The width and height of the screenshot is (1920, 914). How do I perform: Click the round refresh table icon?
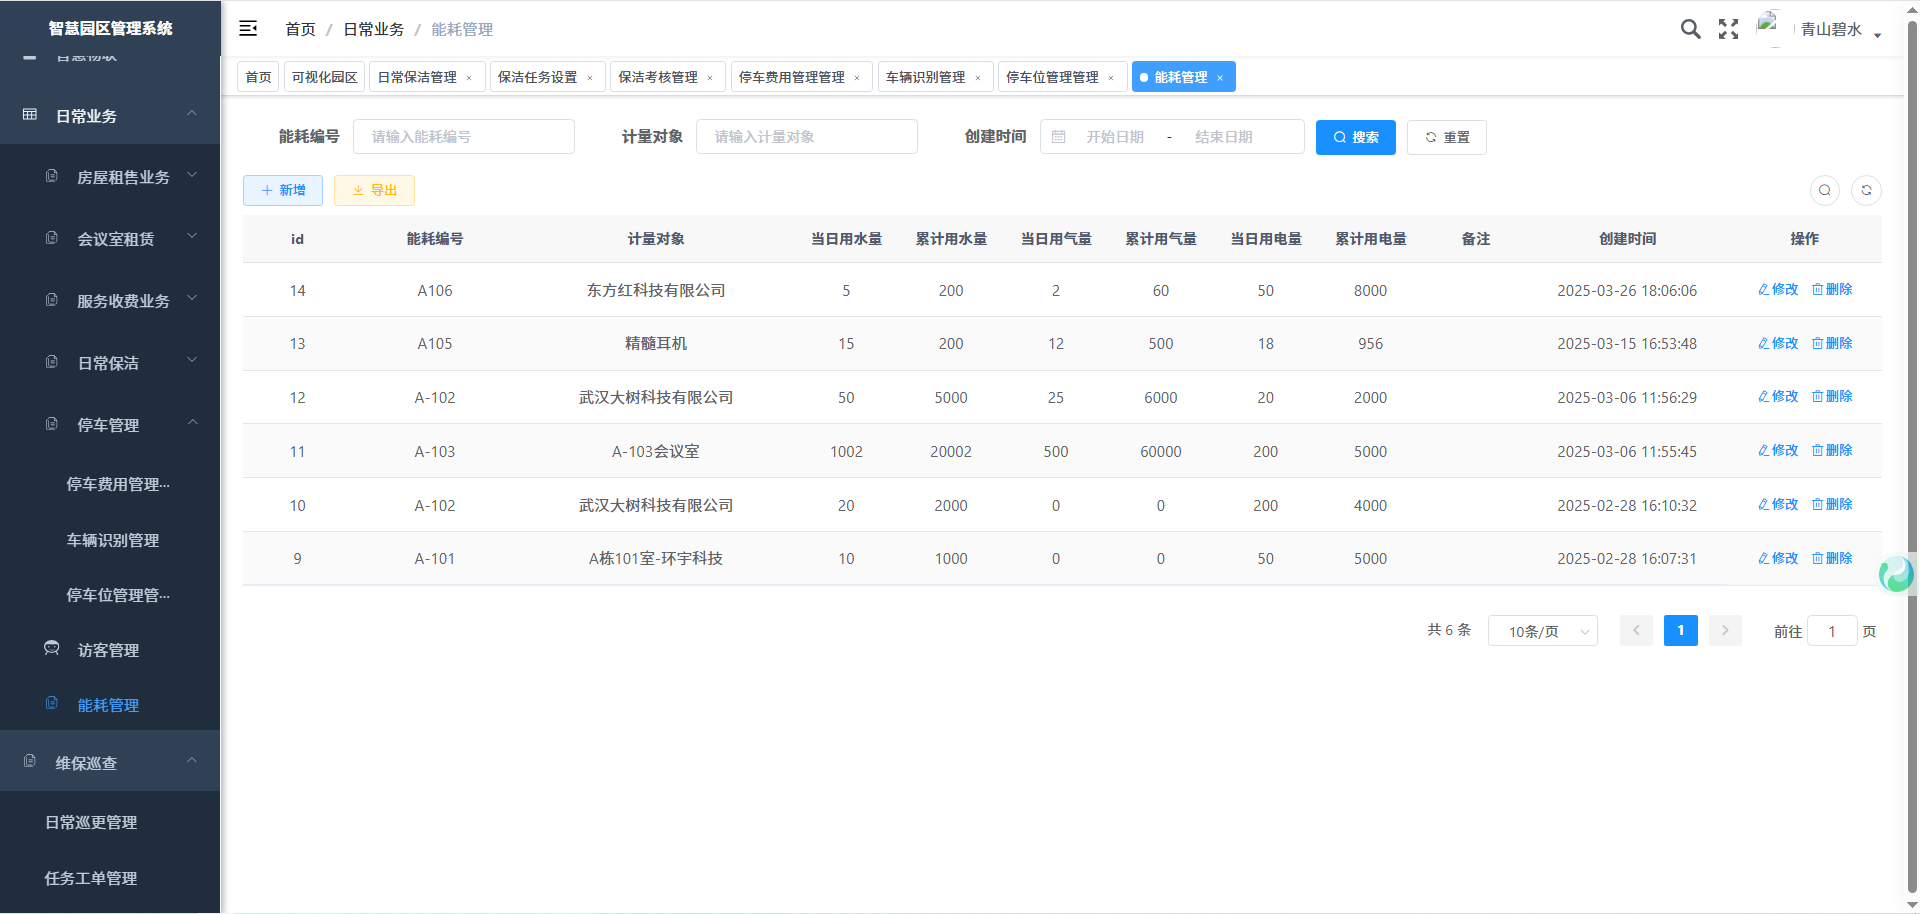coord(1866,190)
